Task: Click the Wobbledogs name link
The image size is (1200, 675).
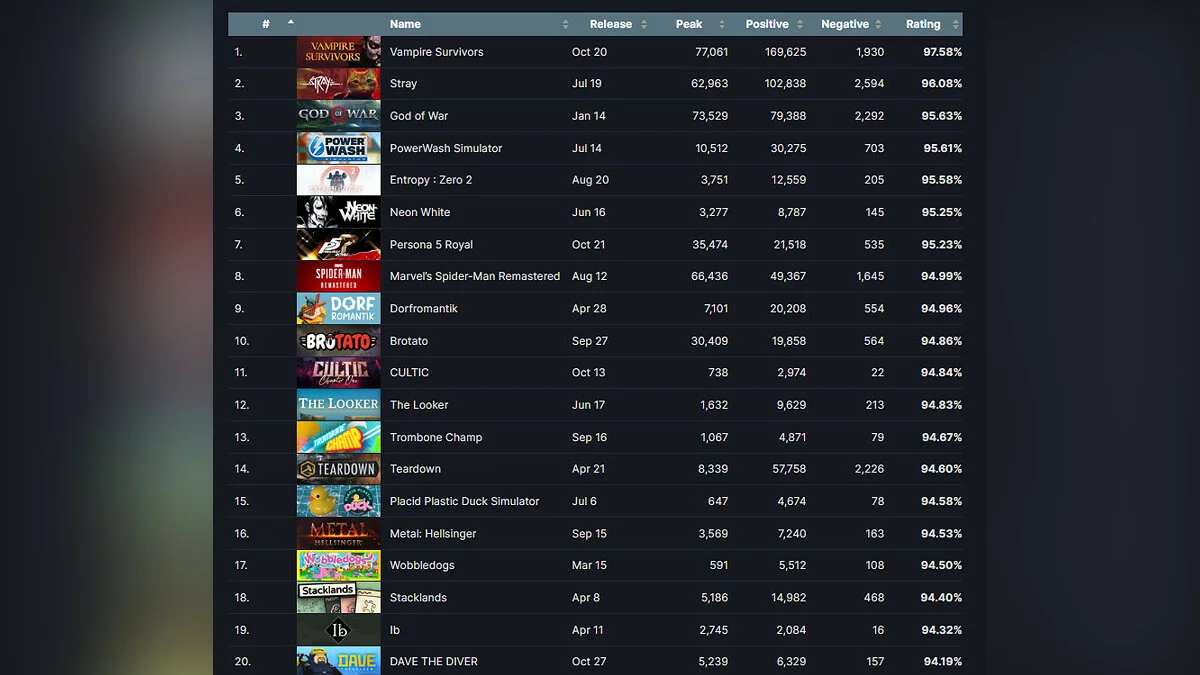Action: click(x=422, y=565)
